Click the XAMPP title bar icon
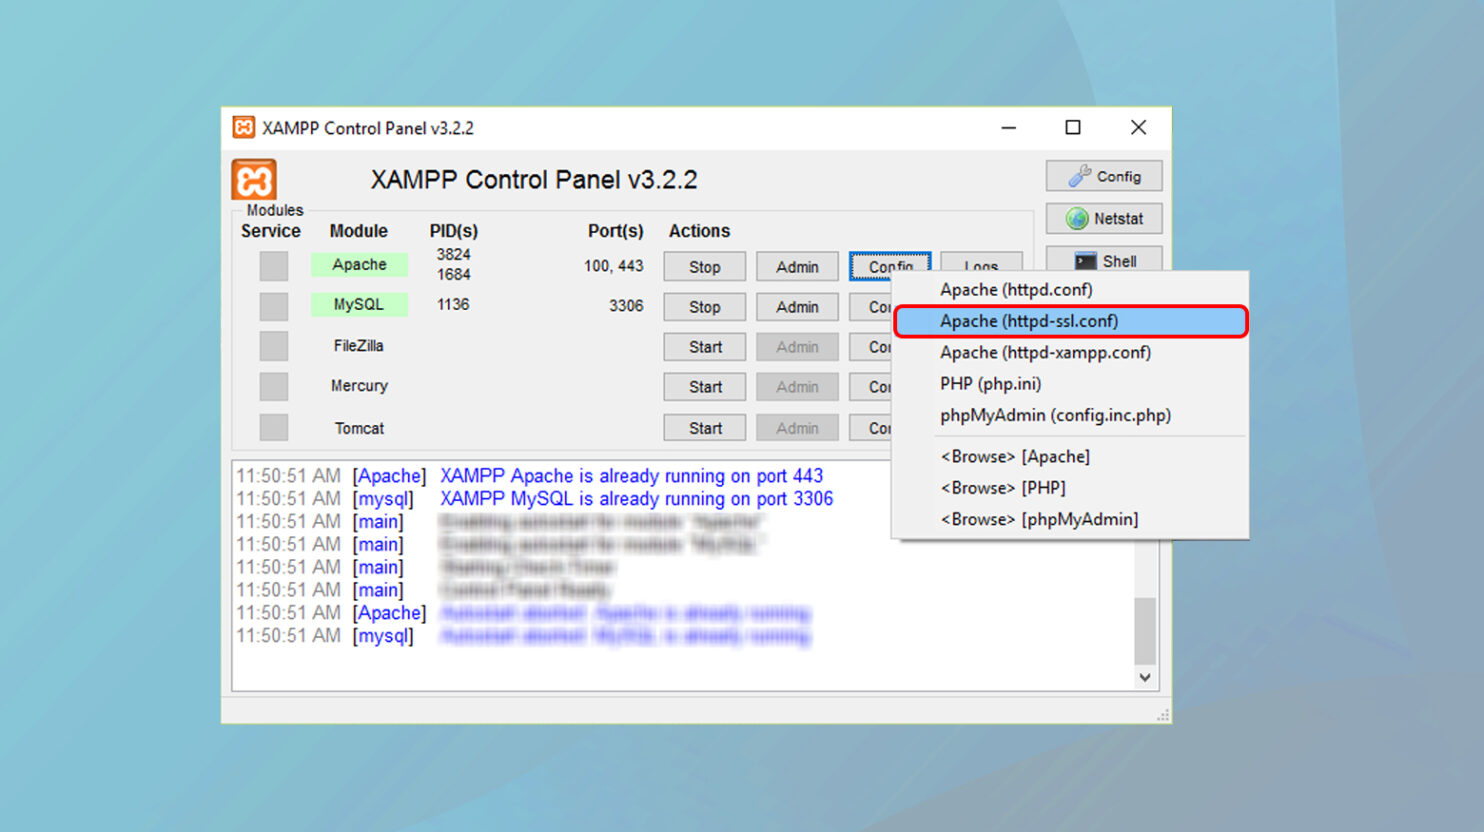Image resolution: width=1484 pixels, height=832 pixels. coord(243,128)
